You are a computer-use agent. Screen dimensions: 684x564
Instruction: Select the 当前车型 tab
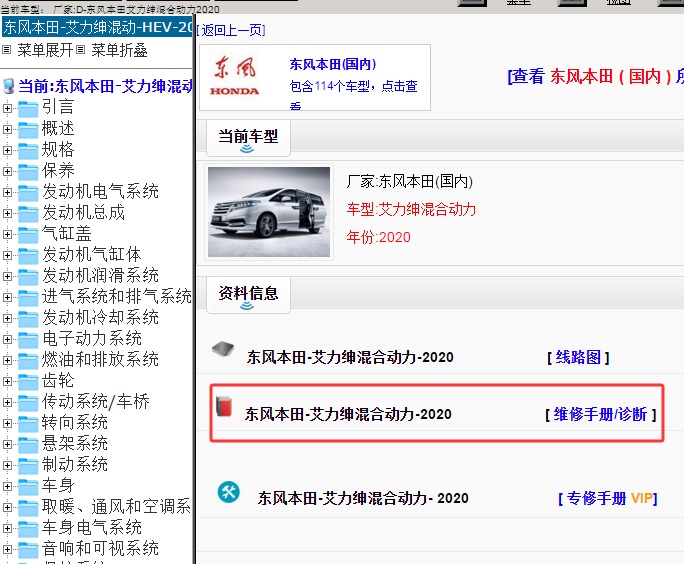[x=248, y=138]
